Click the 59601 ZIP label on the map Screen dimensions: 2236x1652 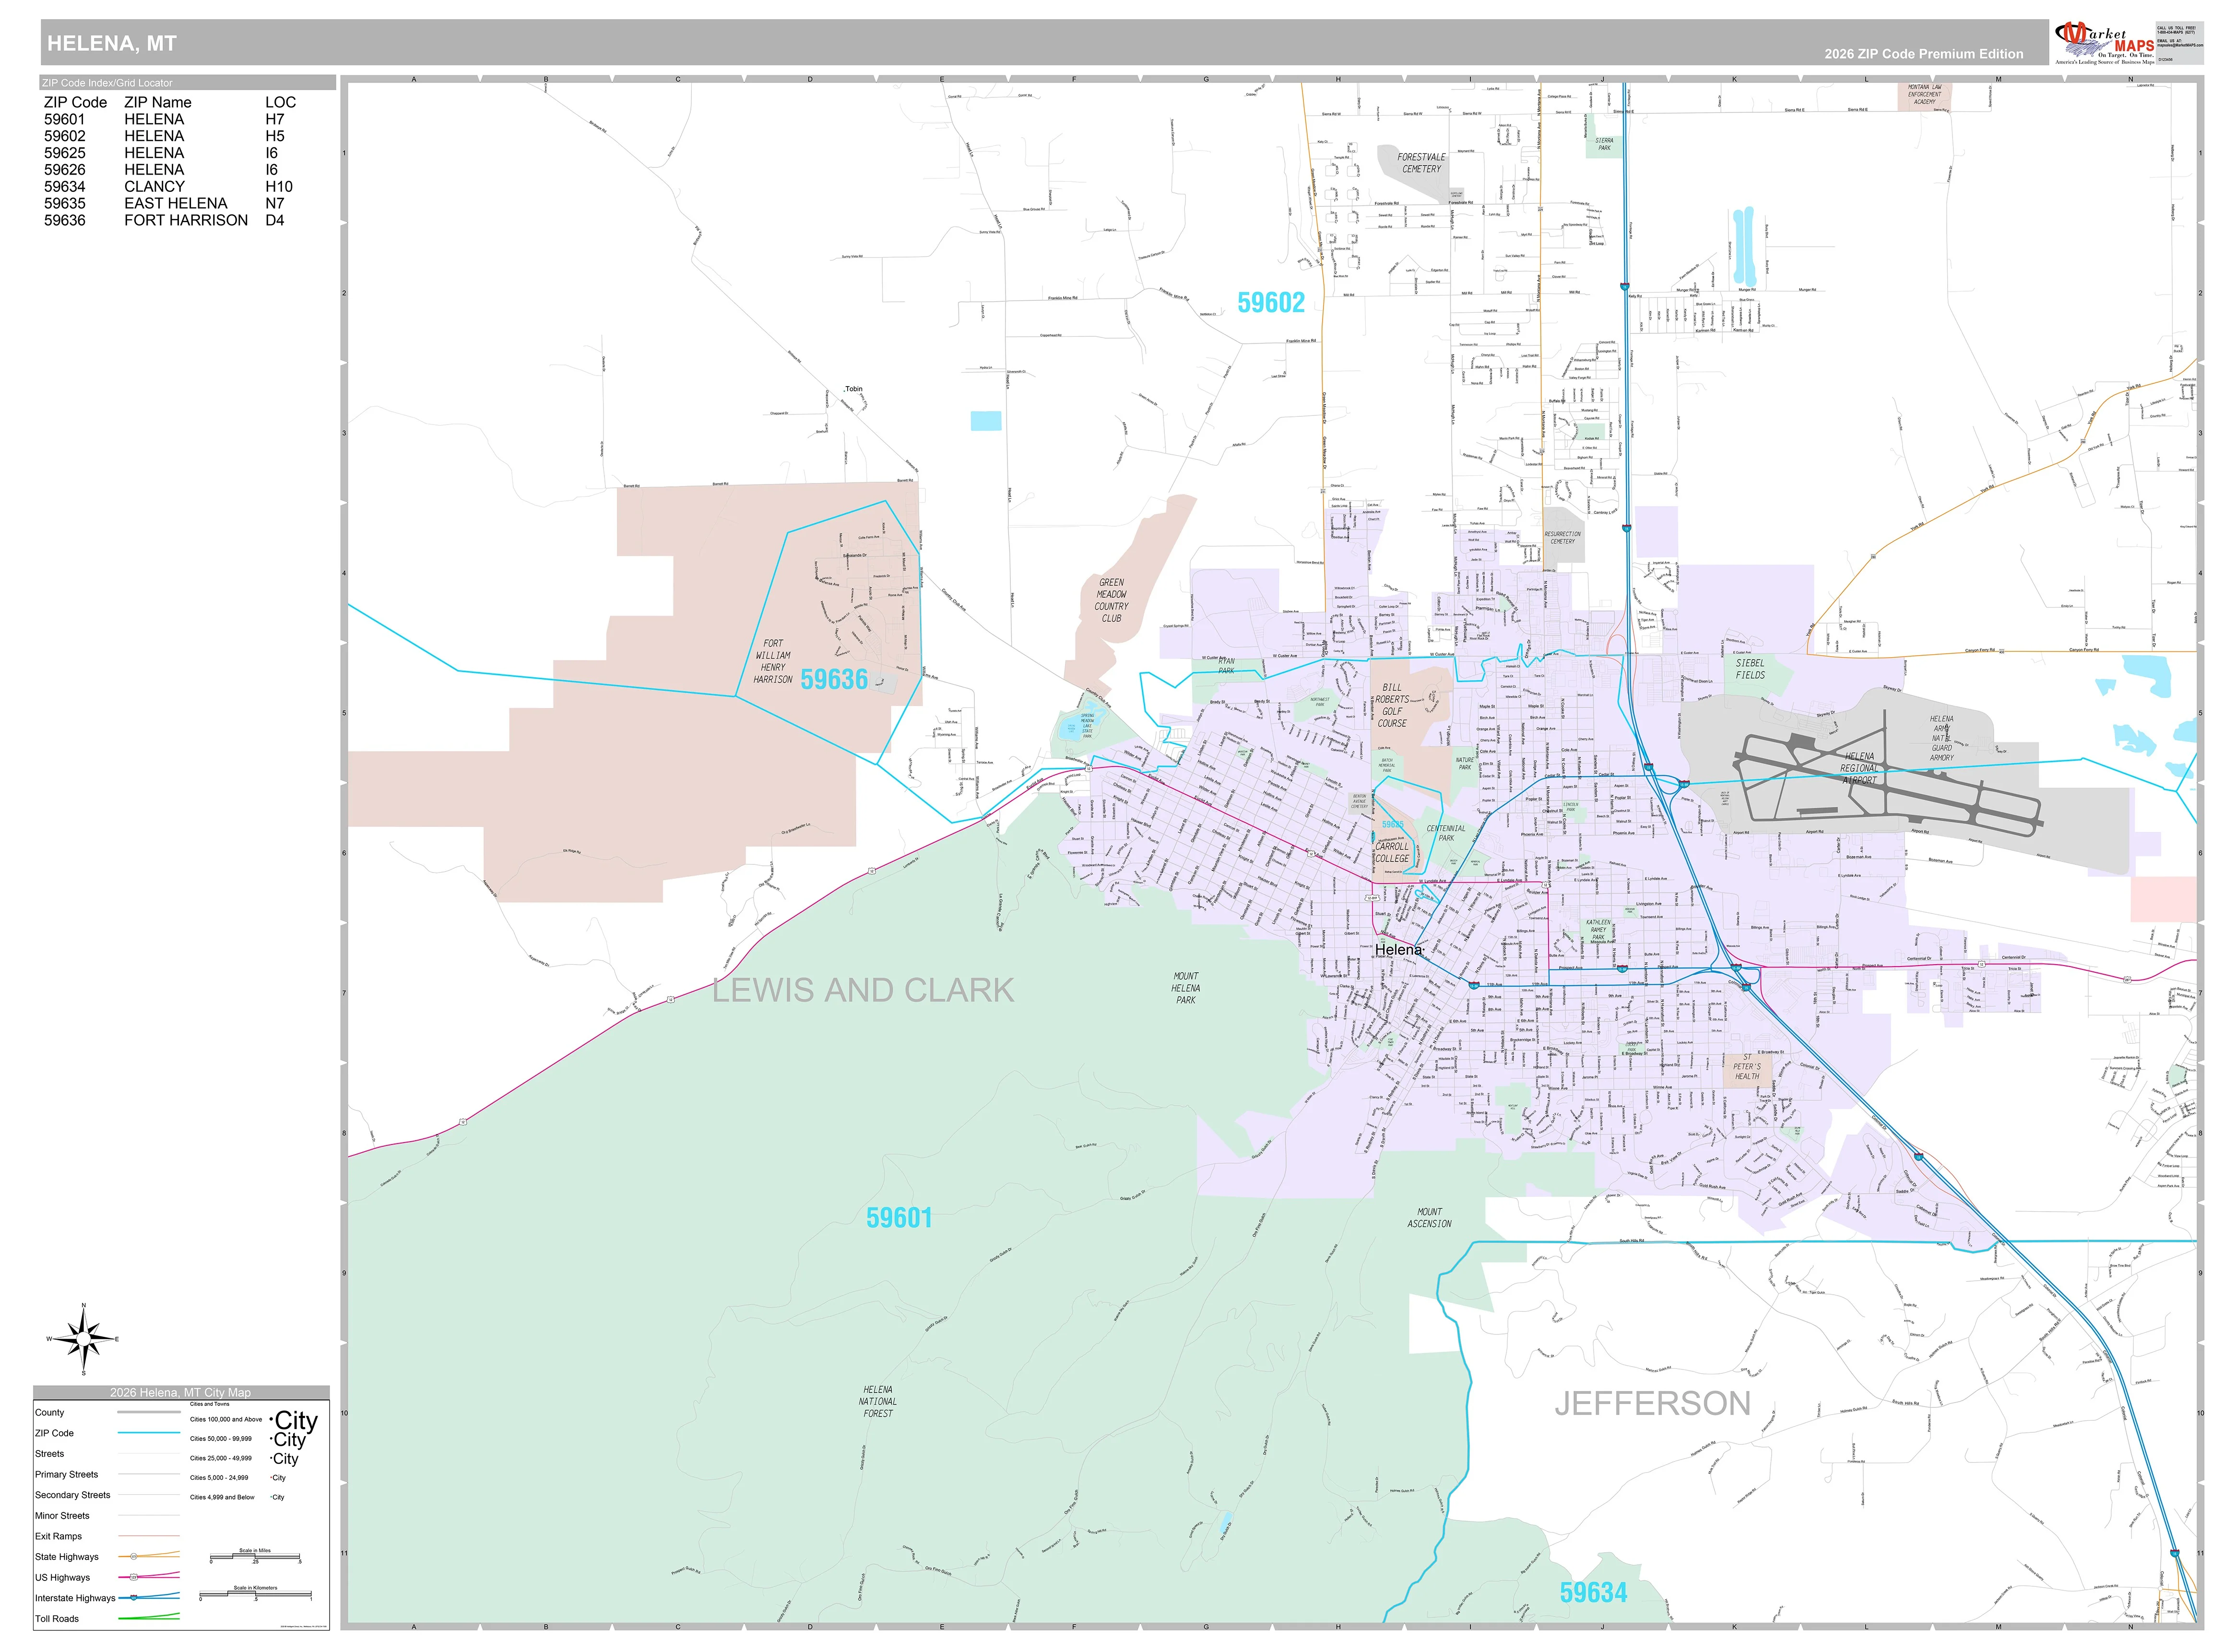tap(899, 1218)
